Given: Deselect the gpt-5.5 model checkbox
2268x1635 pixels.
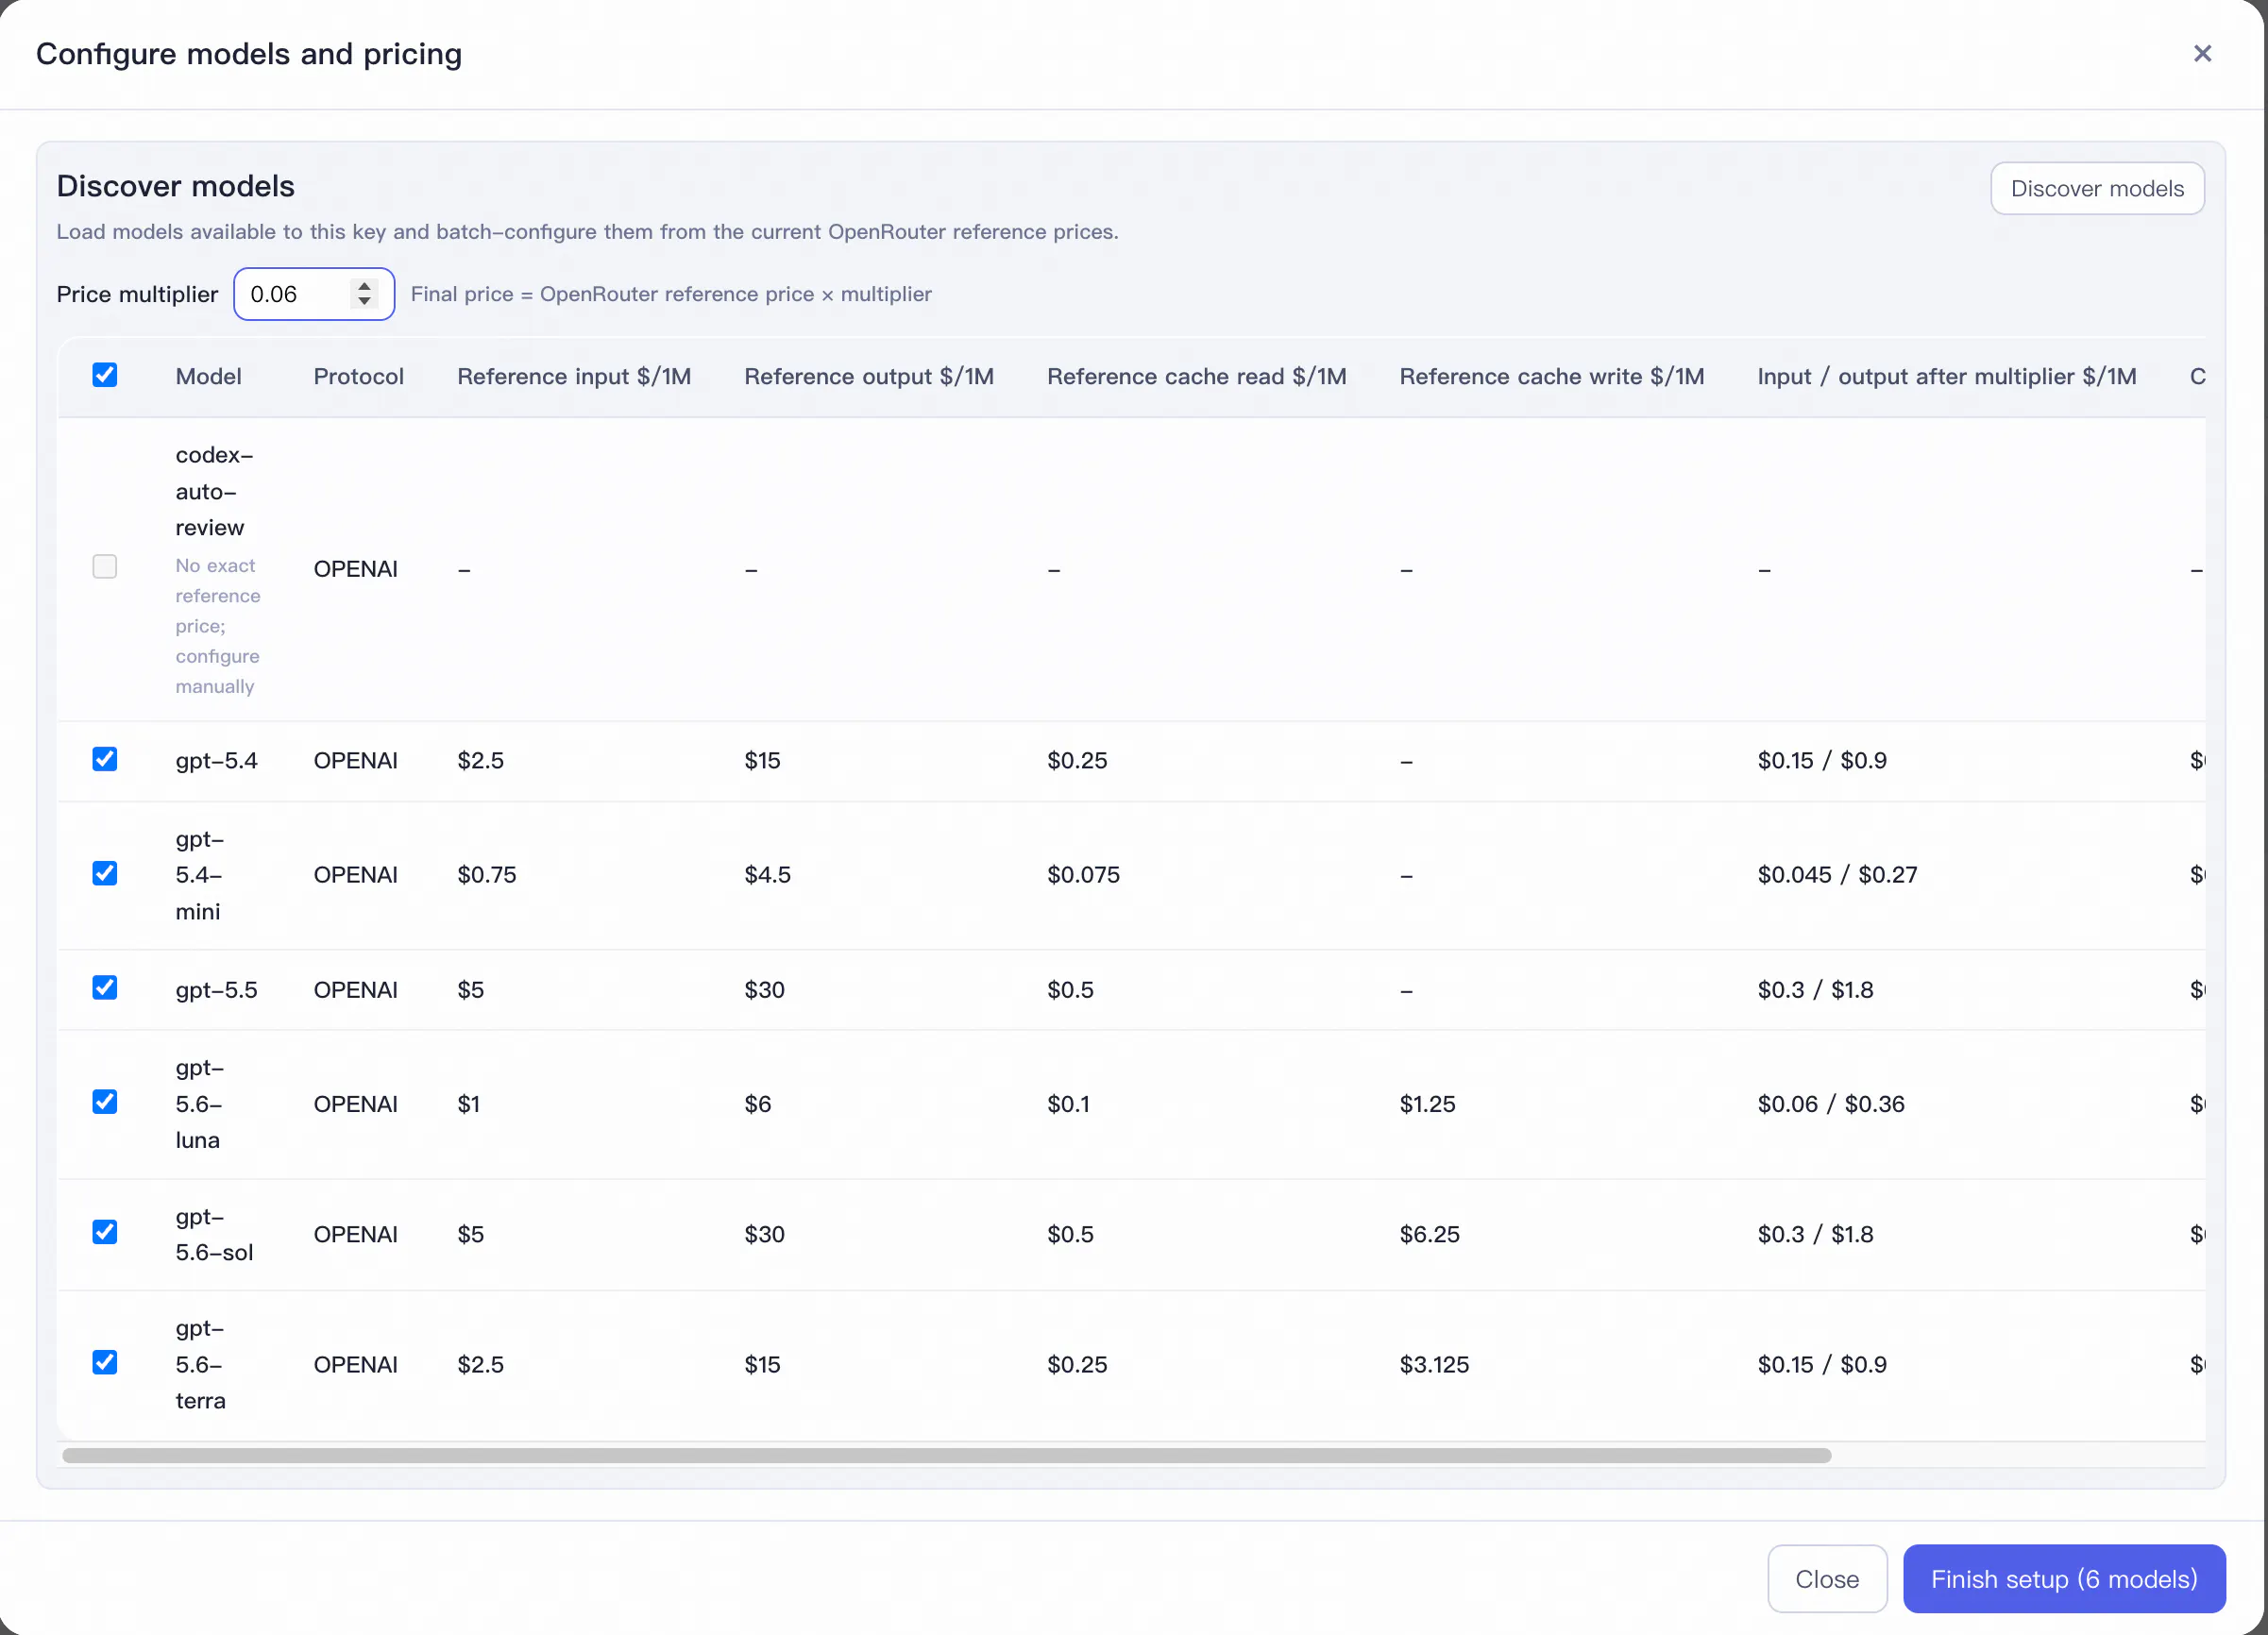Looking at the screenshot, I should tap(105, 988).
